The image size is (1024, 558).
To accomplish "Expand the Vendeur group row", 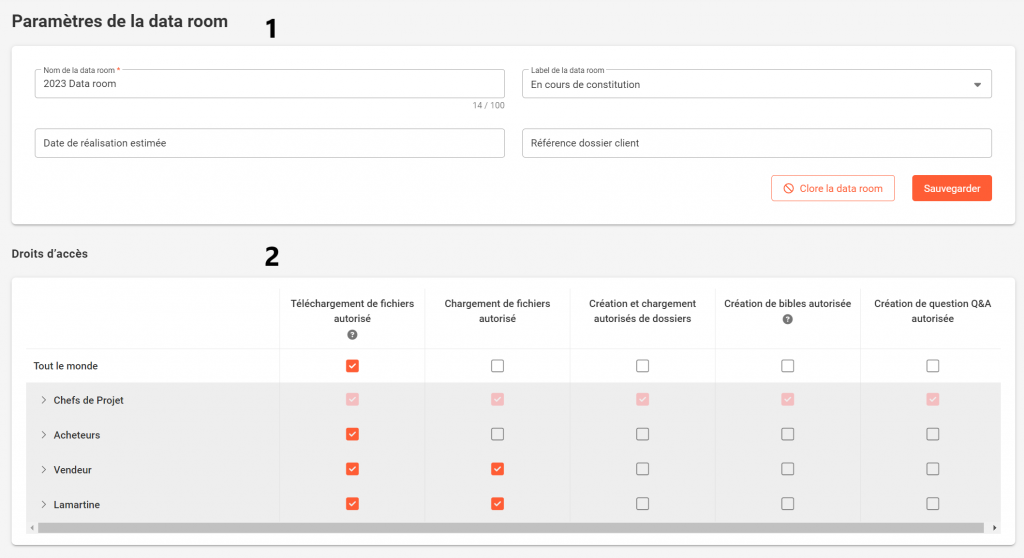I will tap(44, 469).
